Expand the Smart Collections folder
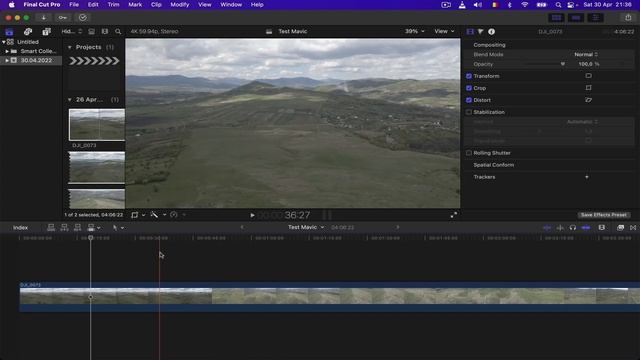Screen dimensions: 640x360 point(7,51)
